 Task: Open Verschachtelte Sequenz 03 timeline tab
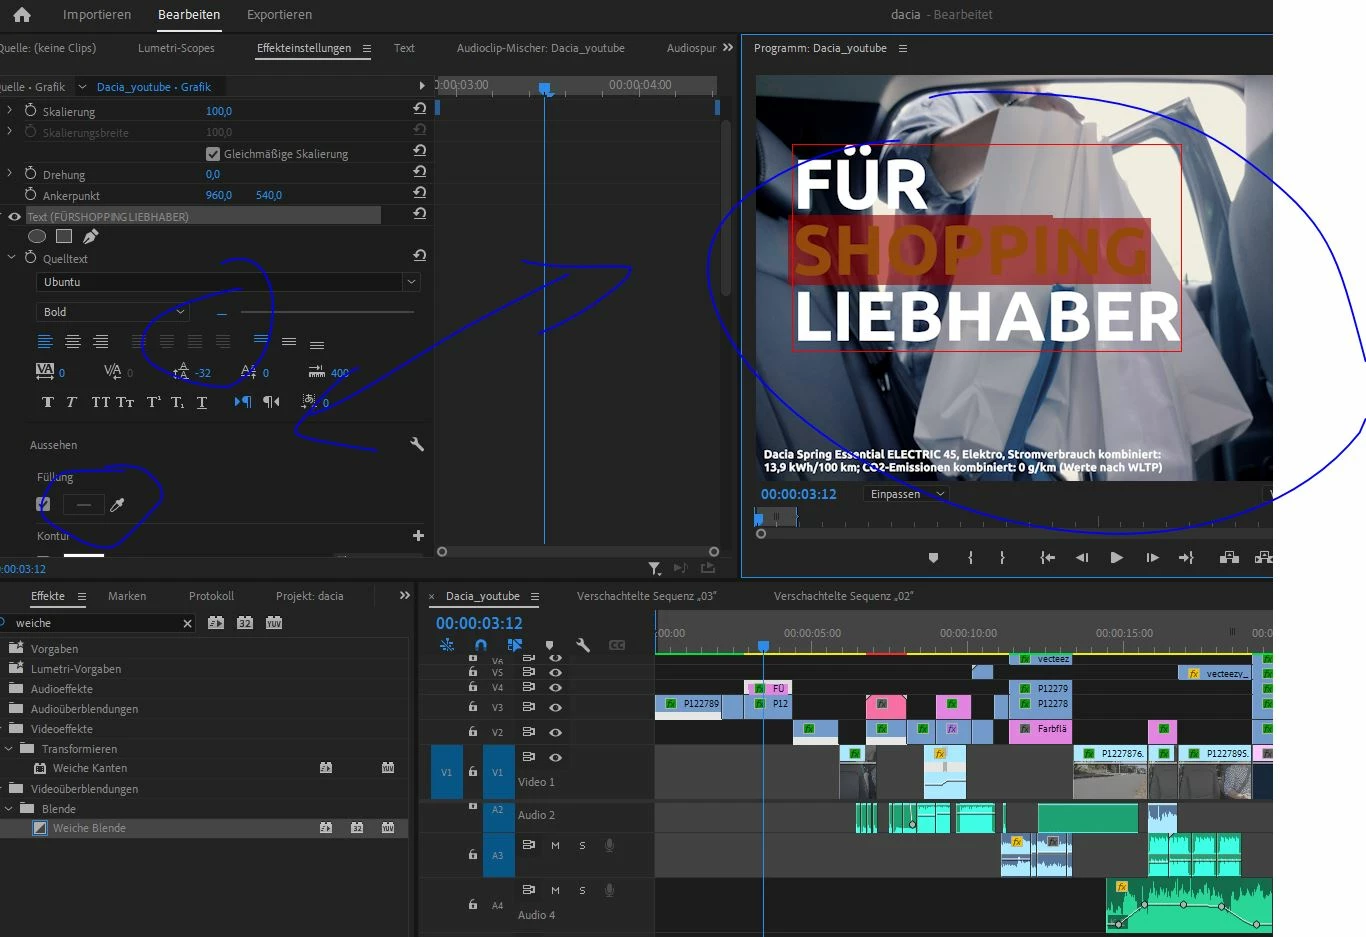pyautogui.click(x=646, y=596)
